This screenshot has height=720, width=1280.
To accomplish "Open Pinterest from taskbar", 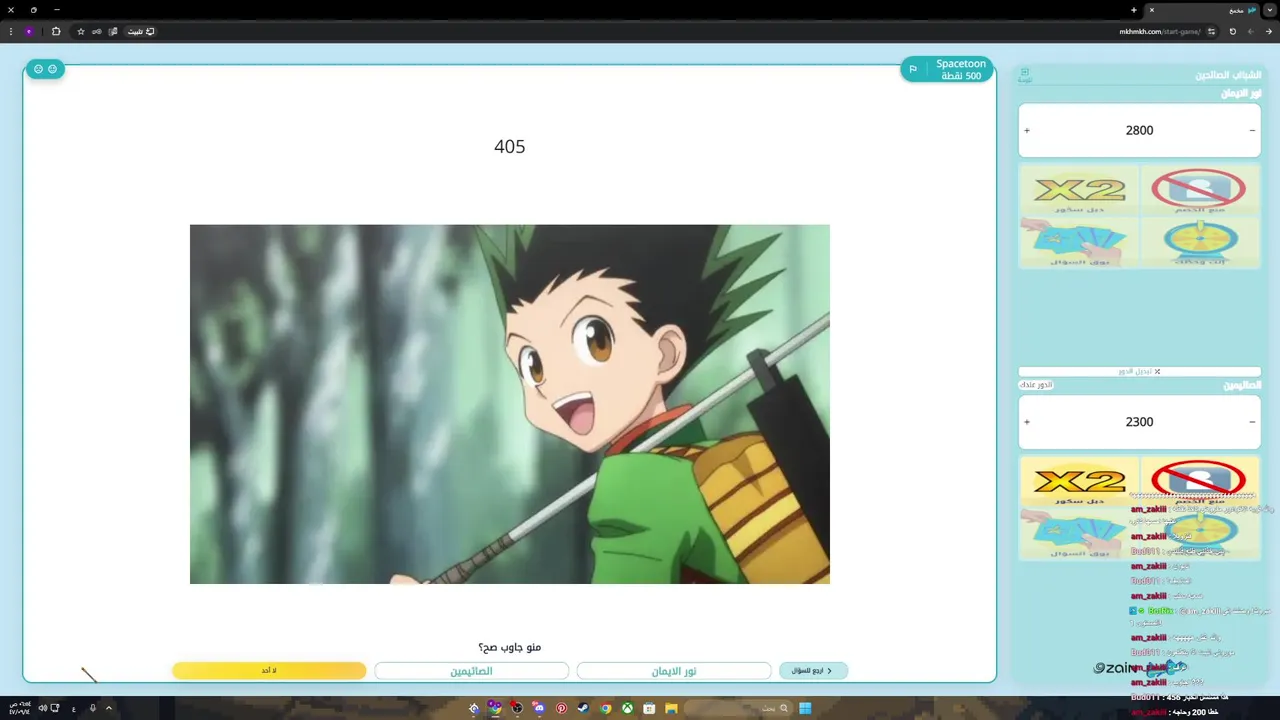I will click(x=561, y=708).
